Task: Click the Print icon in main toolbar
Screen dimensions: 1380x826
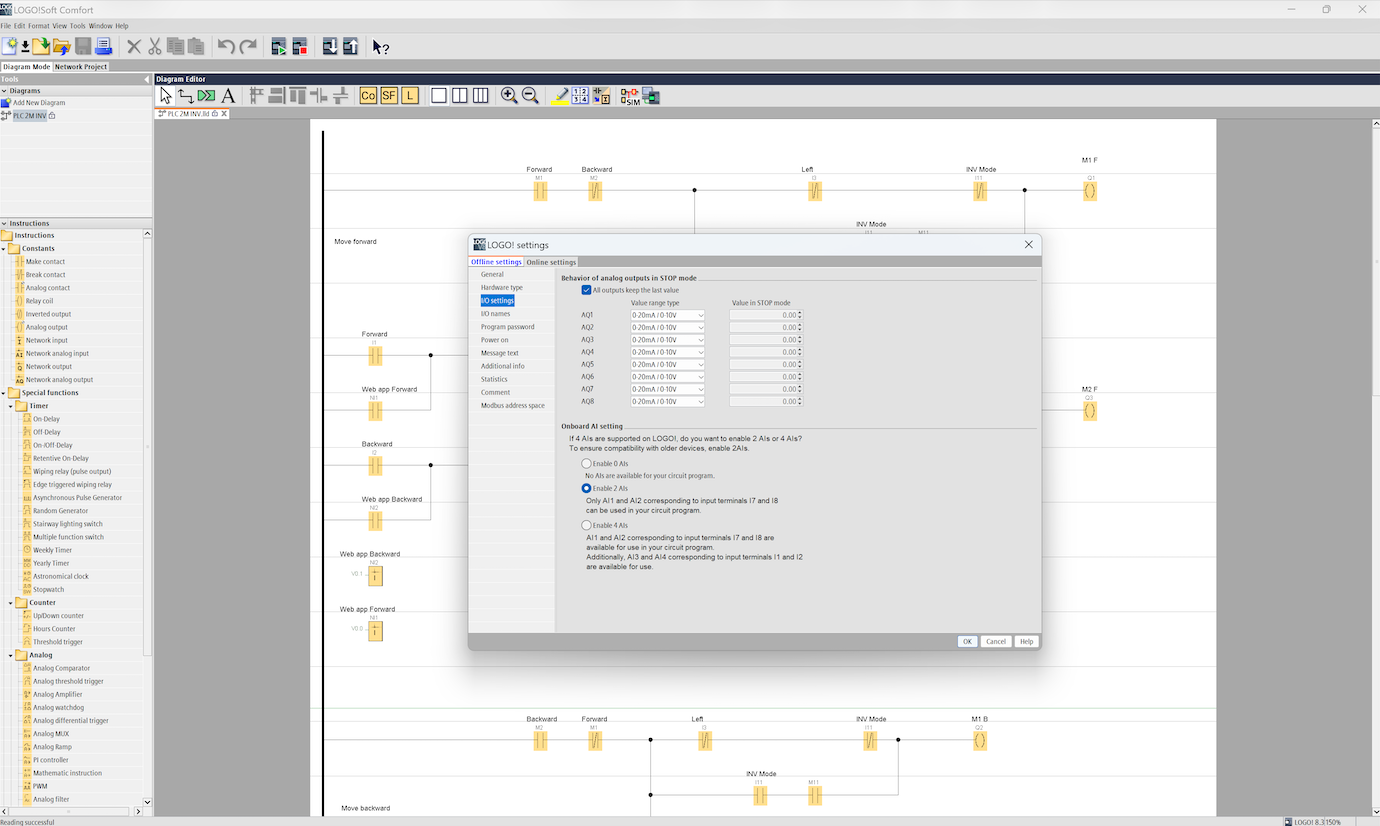Action: (x=103, y=46)
